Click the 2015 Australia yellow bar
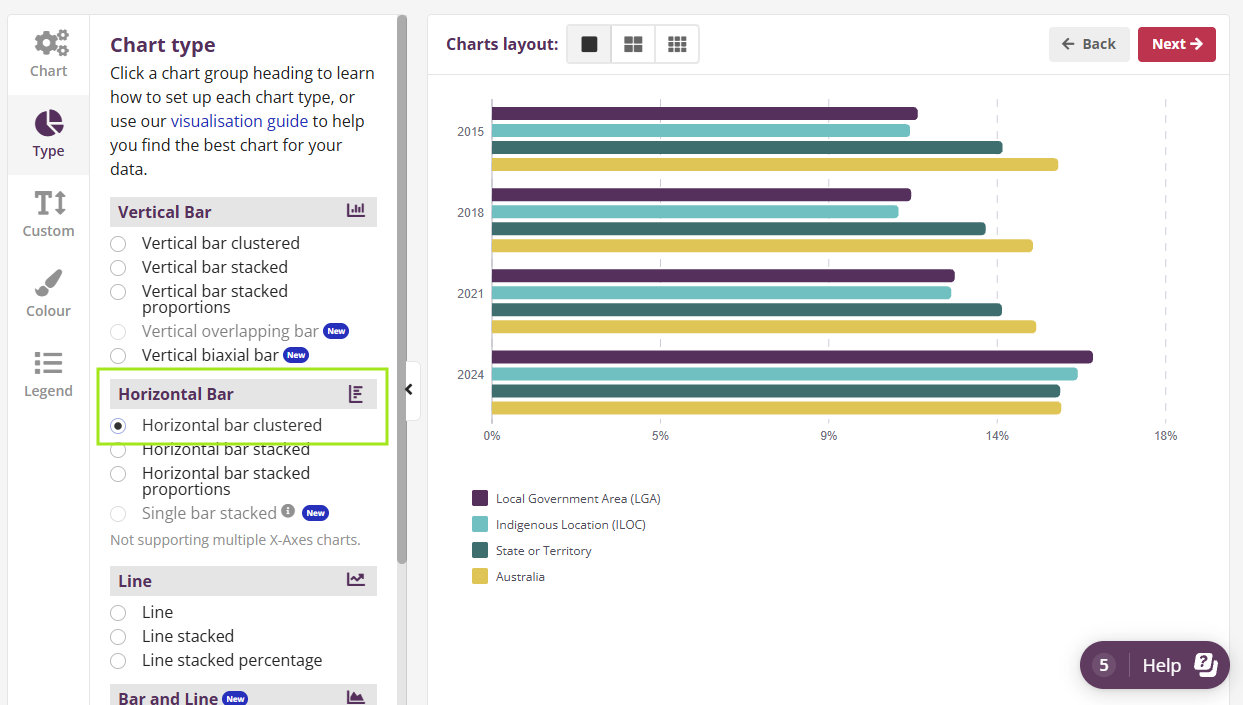 coord(775,164)
